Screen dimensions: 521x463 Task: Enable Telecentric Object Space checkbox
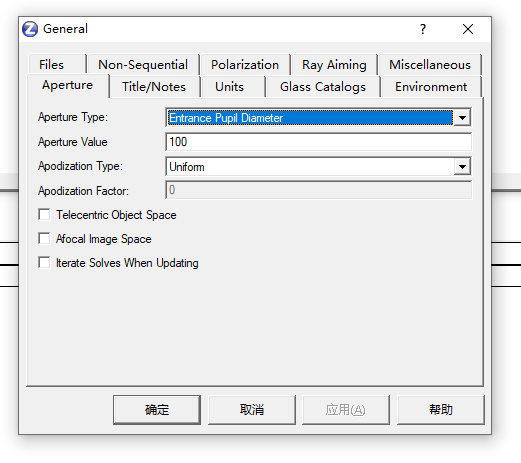(44, 215)
